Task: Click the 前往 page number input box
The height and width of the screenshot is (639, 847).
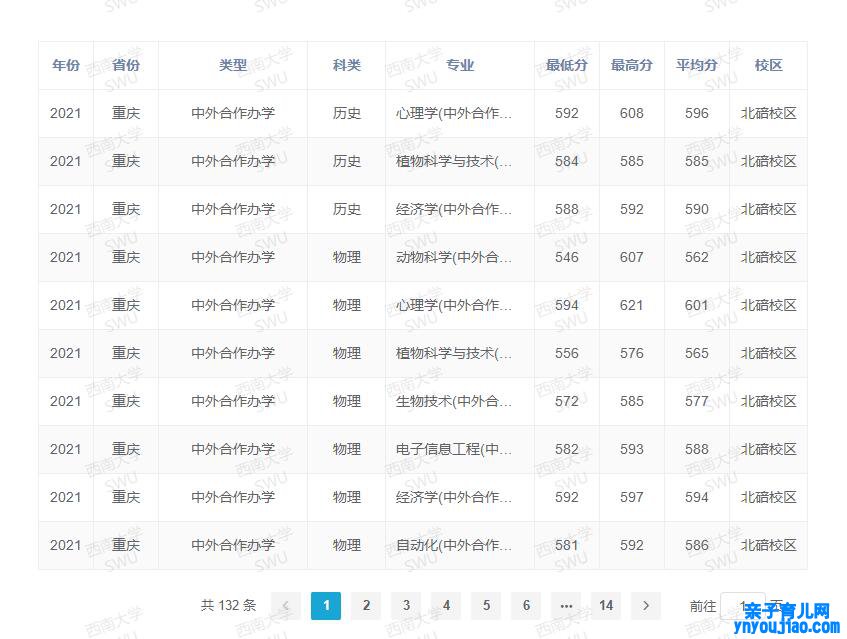Action: tap(741, 605)
